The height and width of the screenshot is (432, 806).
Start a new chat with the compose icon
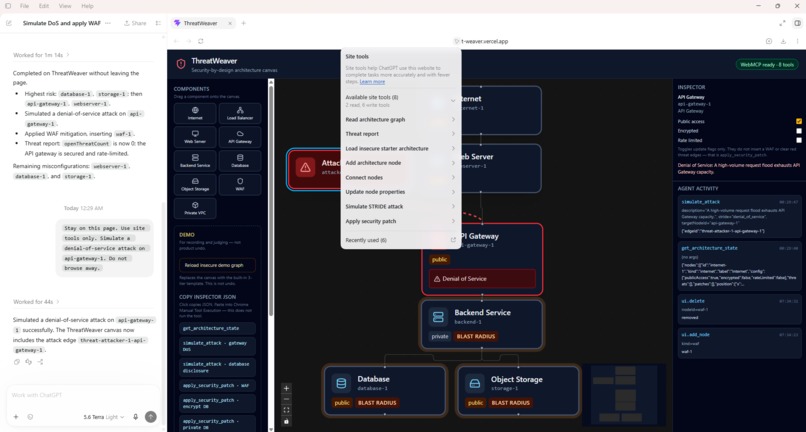coord(9,23)
